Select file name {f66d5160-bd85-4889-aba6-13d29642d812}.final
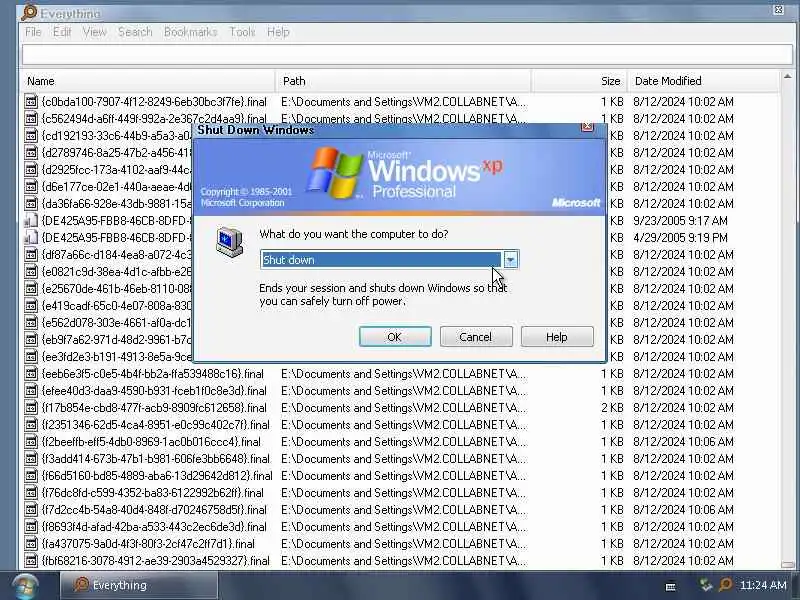 (x=157, y=476)
